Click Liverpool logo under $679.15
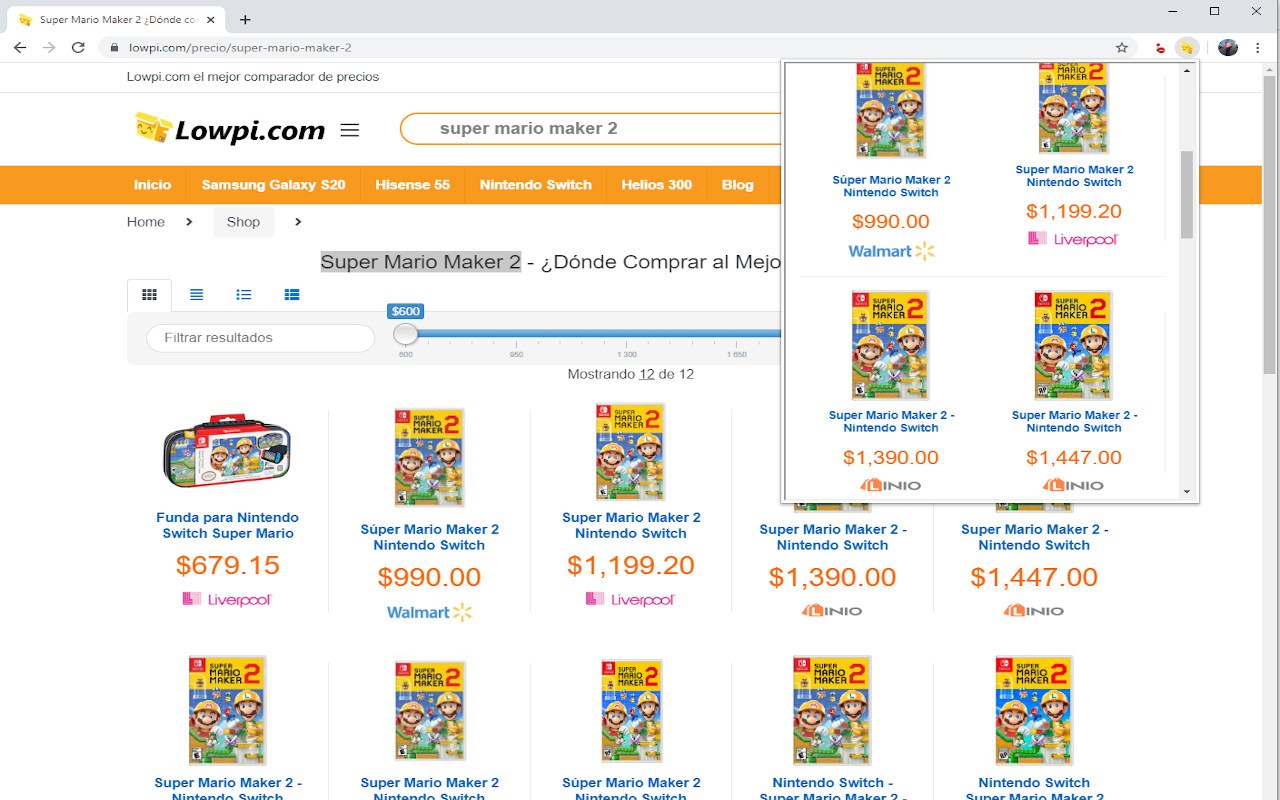 (x=227, y=599)
